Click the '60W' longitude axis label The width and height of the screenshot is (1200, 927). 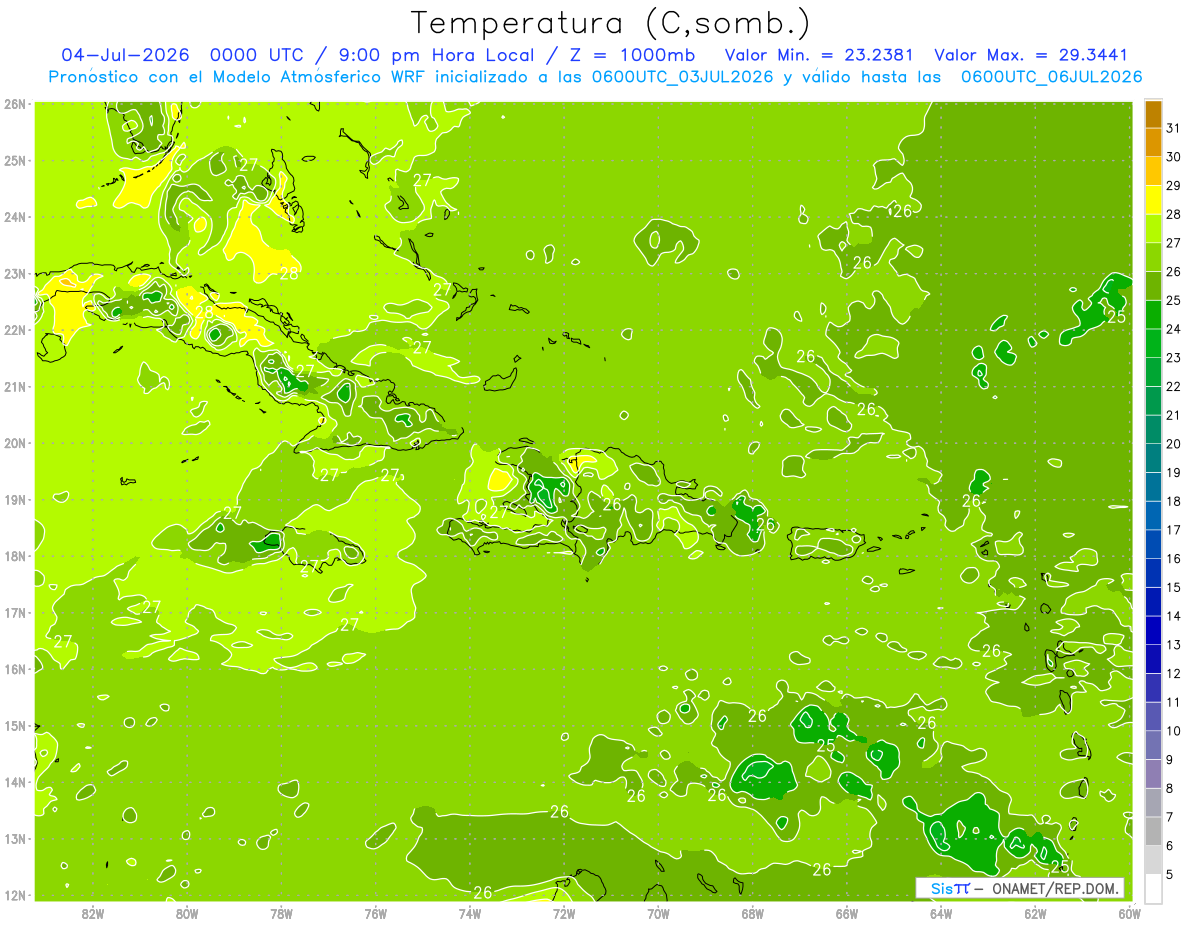coord(1130,913)
